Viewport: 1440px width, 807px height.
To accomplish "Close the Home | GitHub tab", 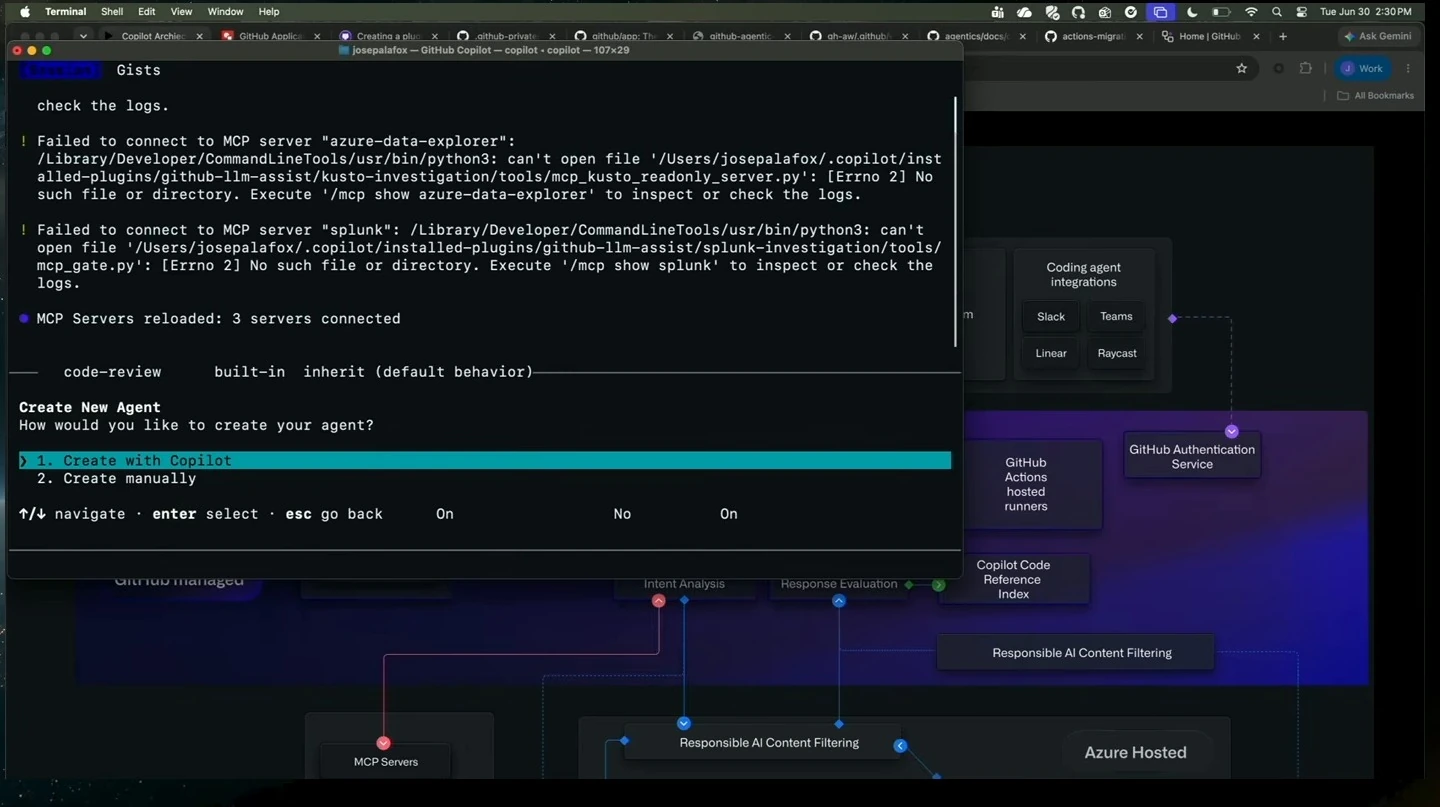I will pyautogui.click(x=1255, y=36).
